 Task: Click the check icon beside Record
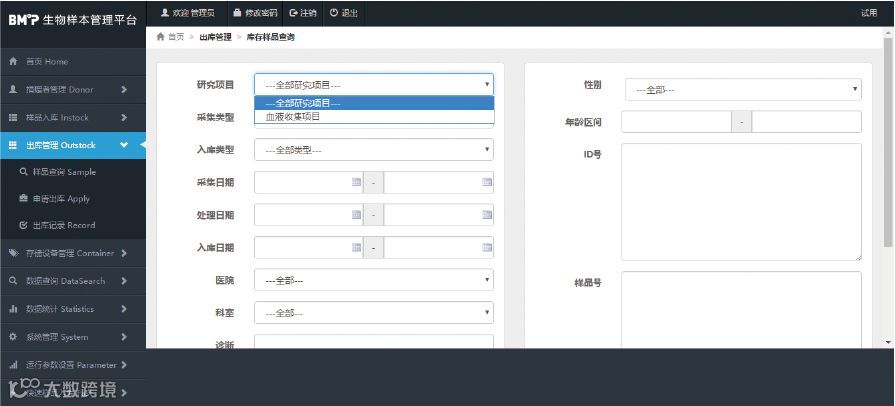23,225
